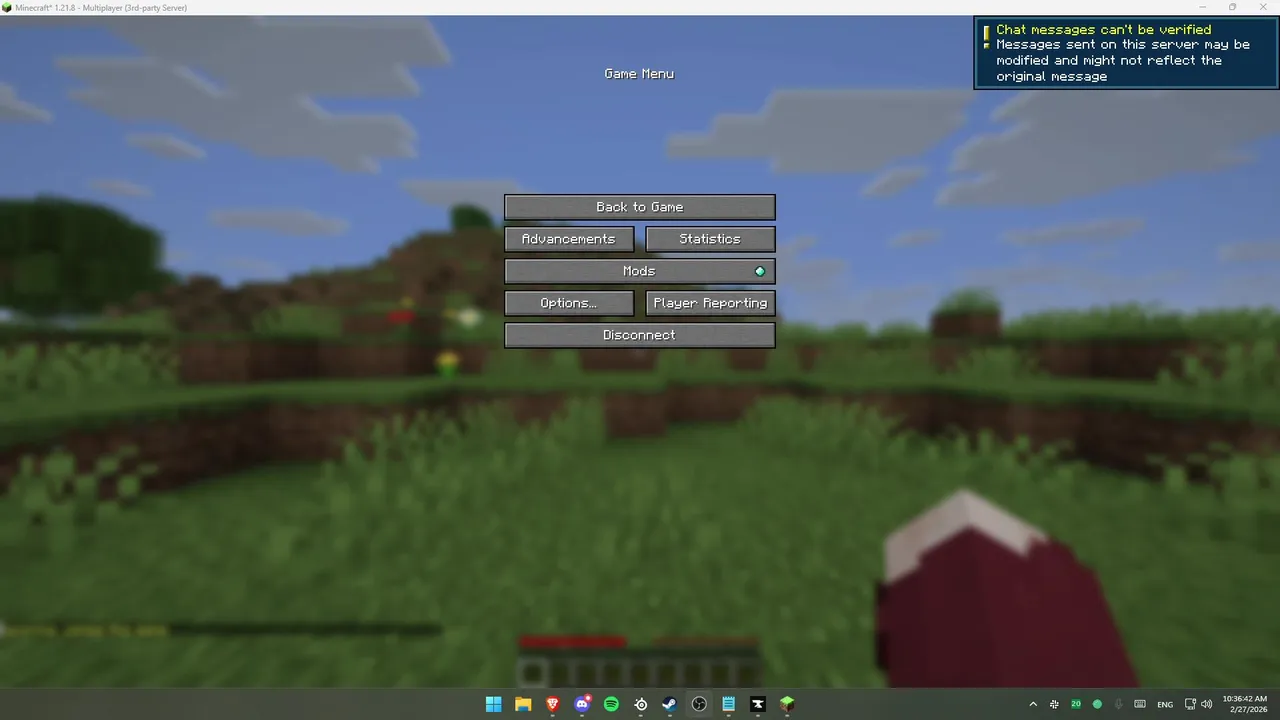Show hidden system tray icons
This screenshot has width=1280, height=720.
(x=1033, y=704)
